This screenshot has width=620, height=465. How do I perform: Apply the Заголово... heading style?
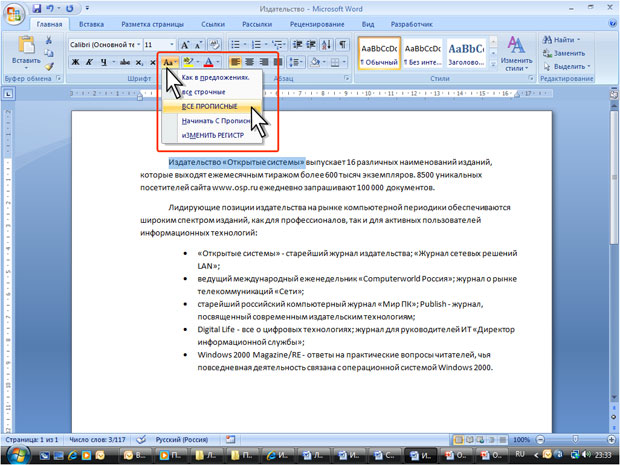(466, 54)
